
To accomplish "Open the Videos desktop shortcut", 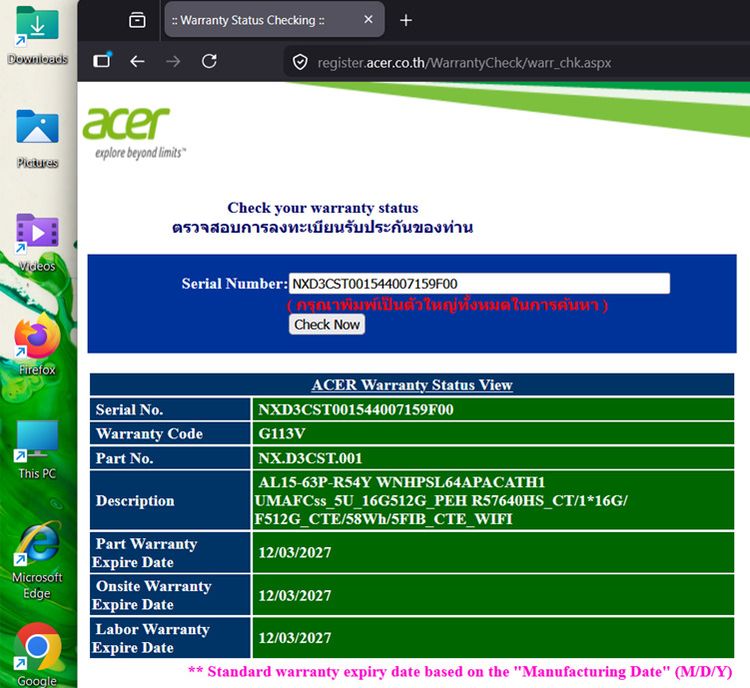I will point(37,242).
